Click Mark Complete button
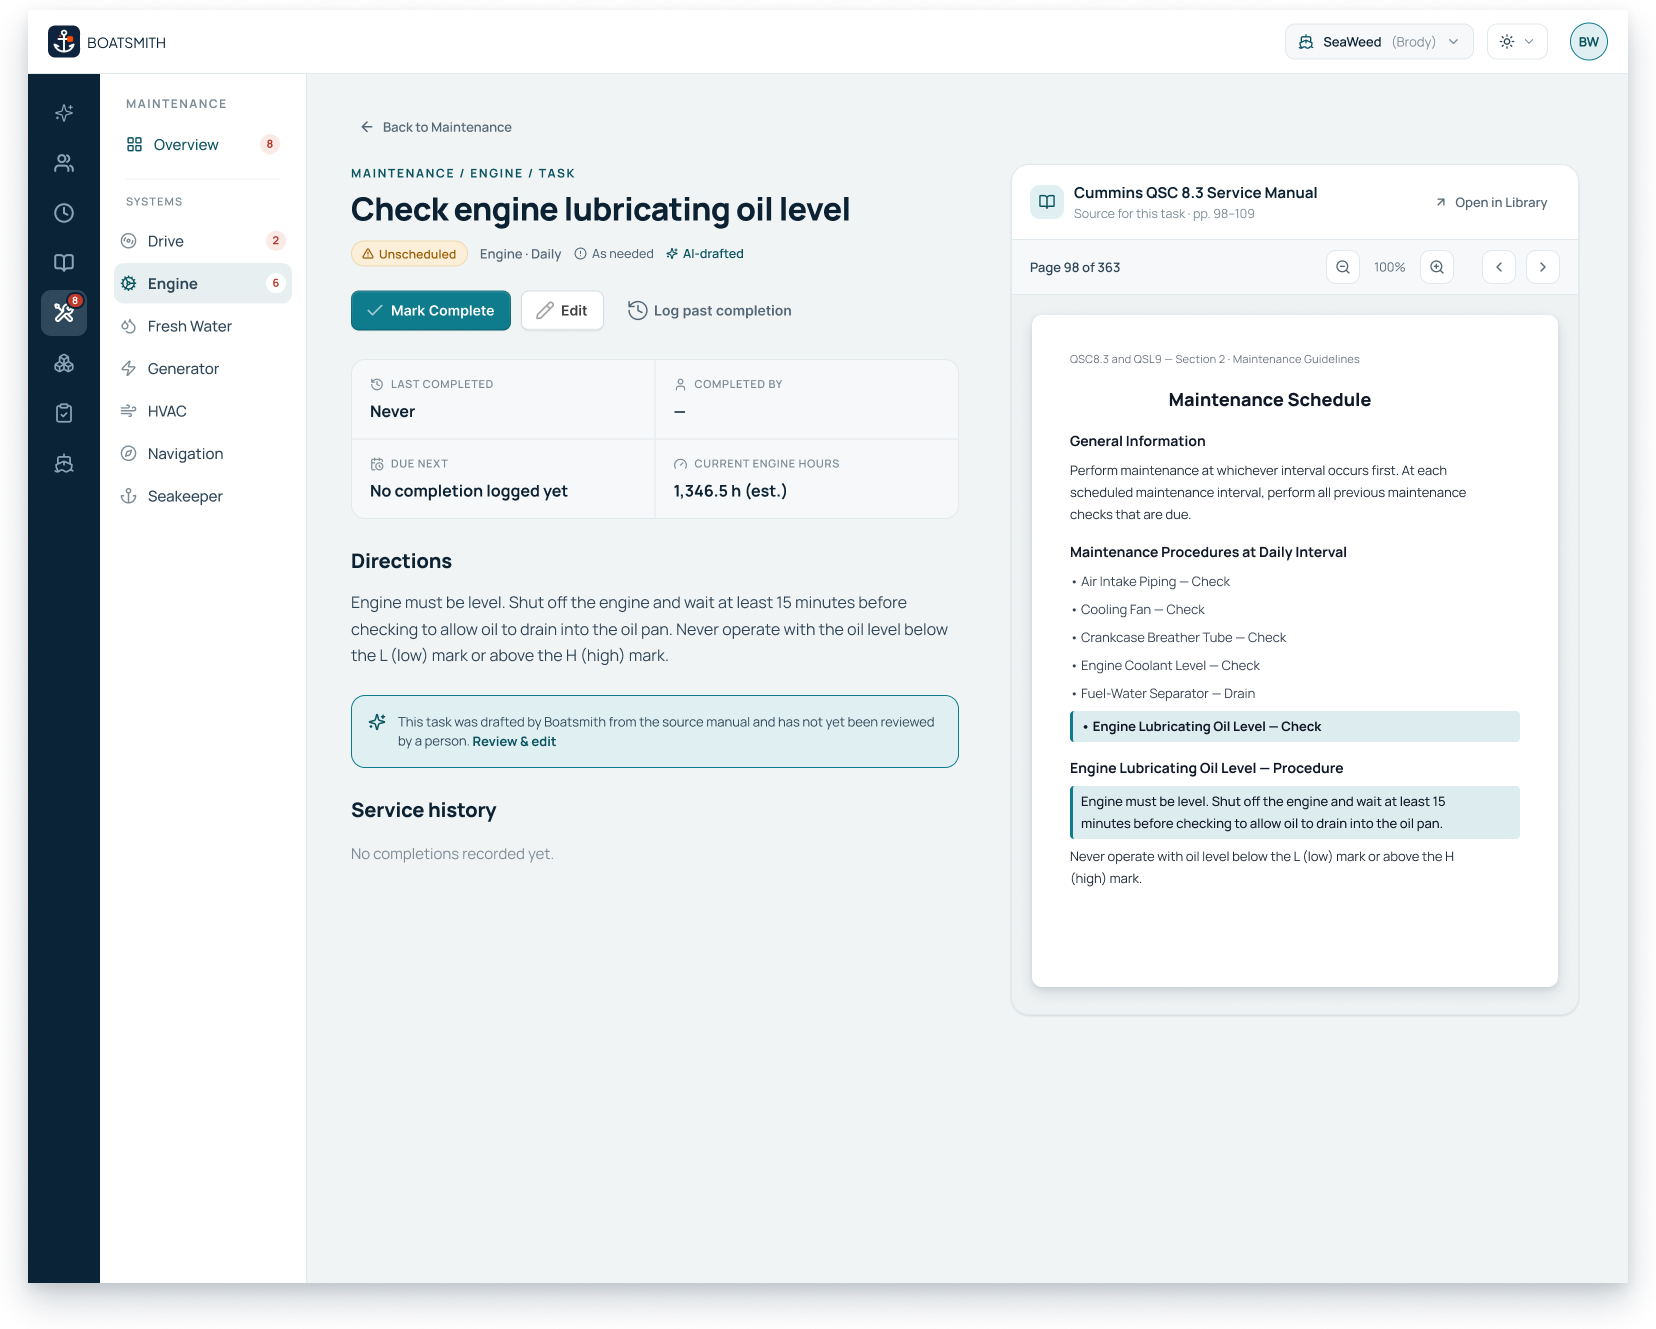Screen dimensions: 1656x1329 tap(431, 311)
